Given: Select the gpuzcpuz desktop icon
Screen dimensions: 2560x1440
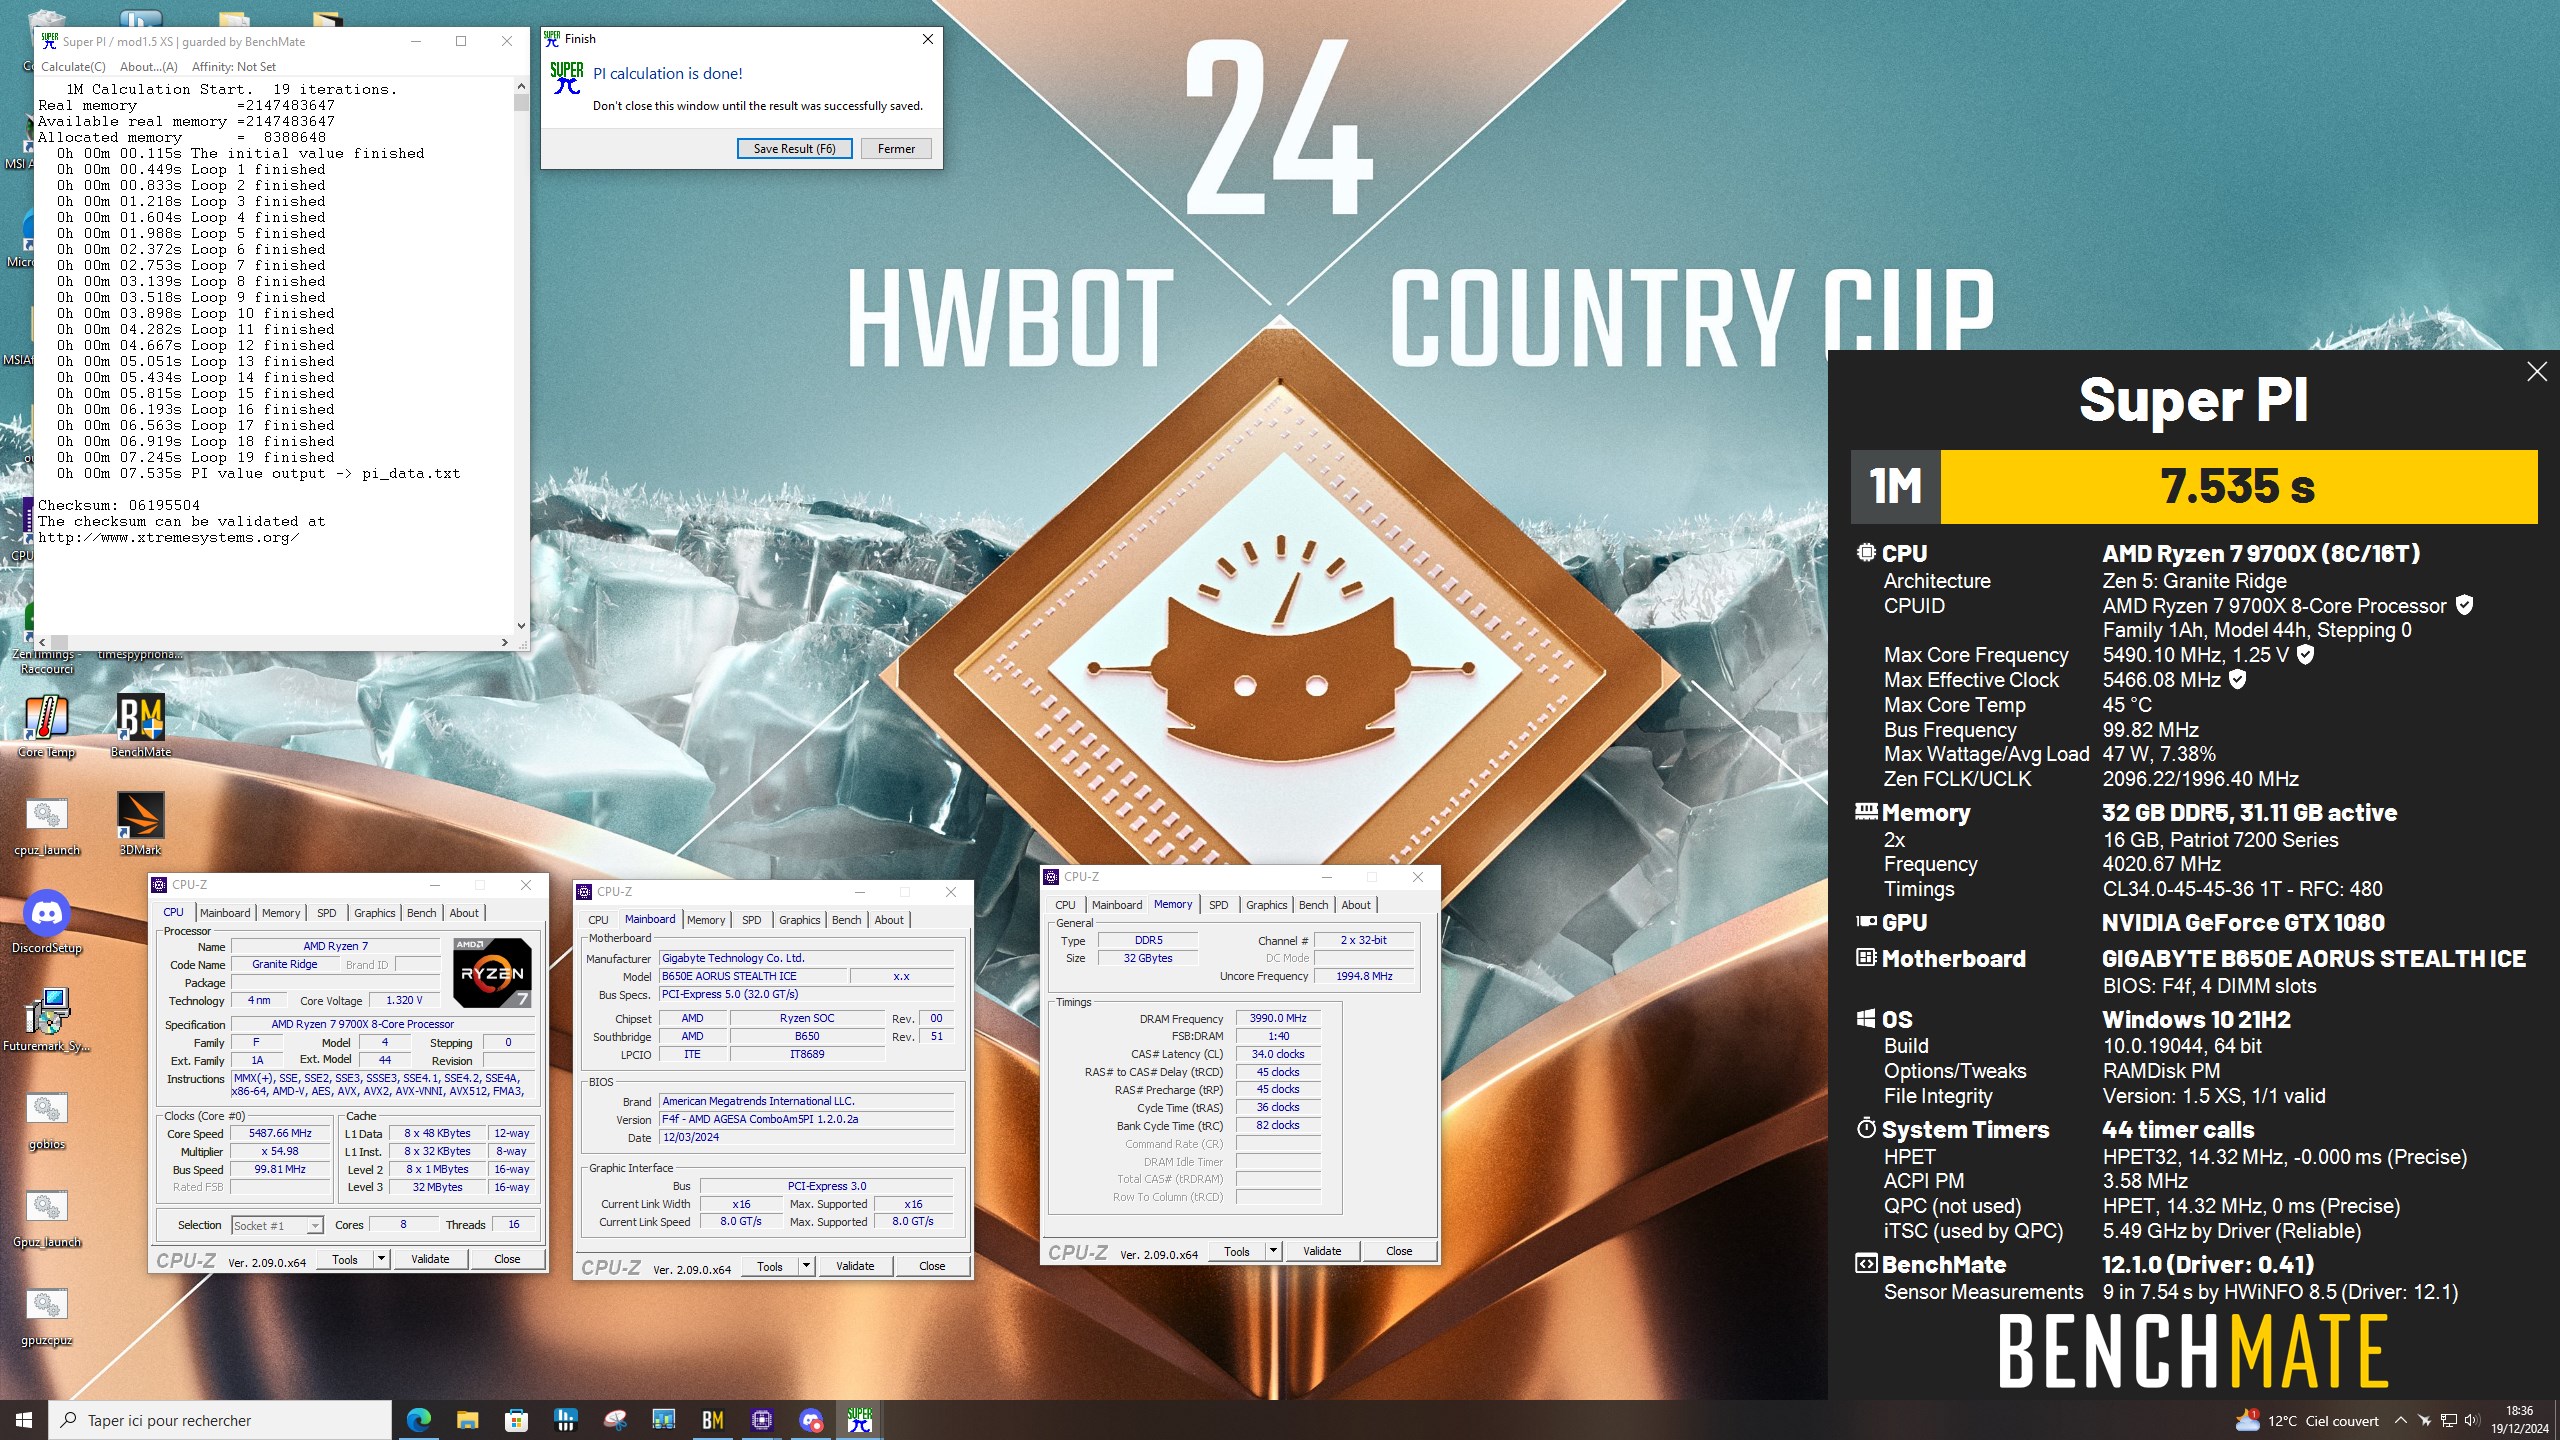Looking at the screenshot, I should click(x=46, y=1315).
